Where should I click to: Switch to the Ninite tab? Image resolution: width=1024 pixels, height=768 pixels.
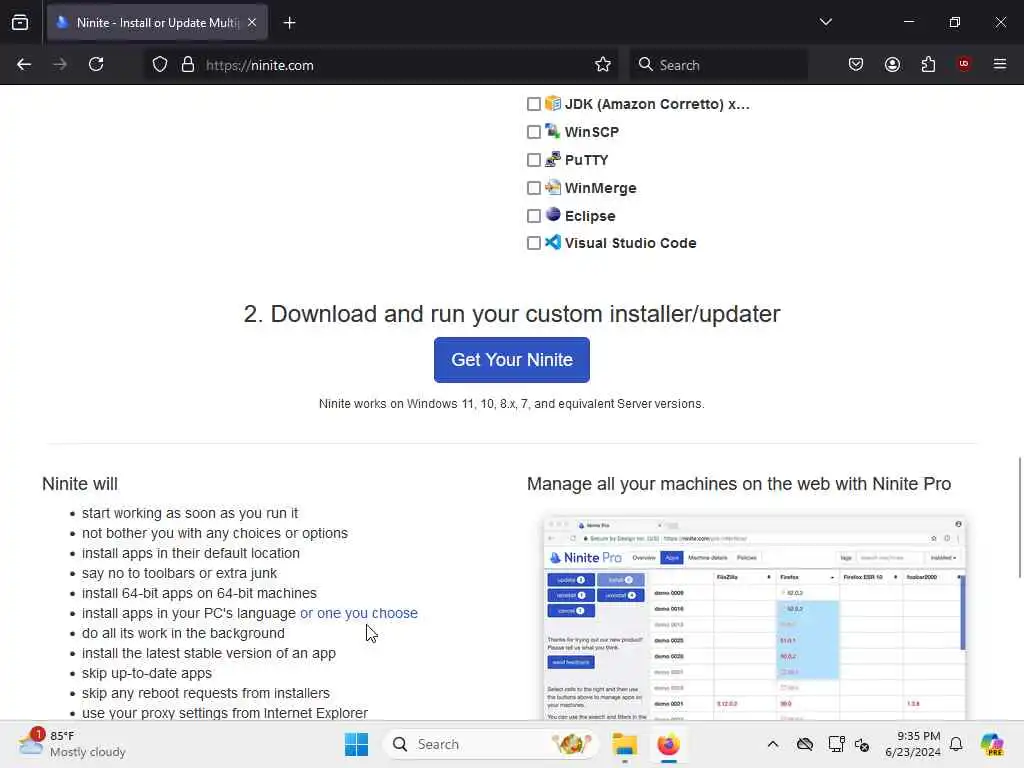(157, 23)
